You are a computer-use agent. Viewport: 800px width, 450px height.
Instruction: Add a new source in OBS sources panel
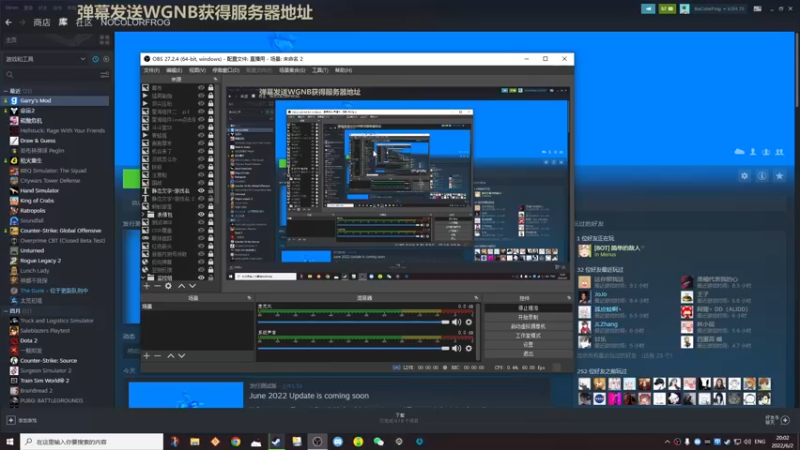(147, 286)
